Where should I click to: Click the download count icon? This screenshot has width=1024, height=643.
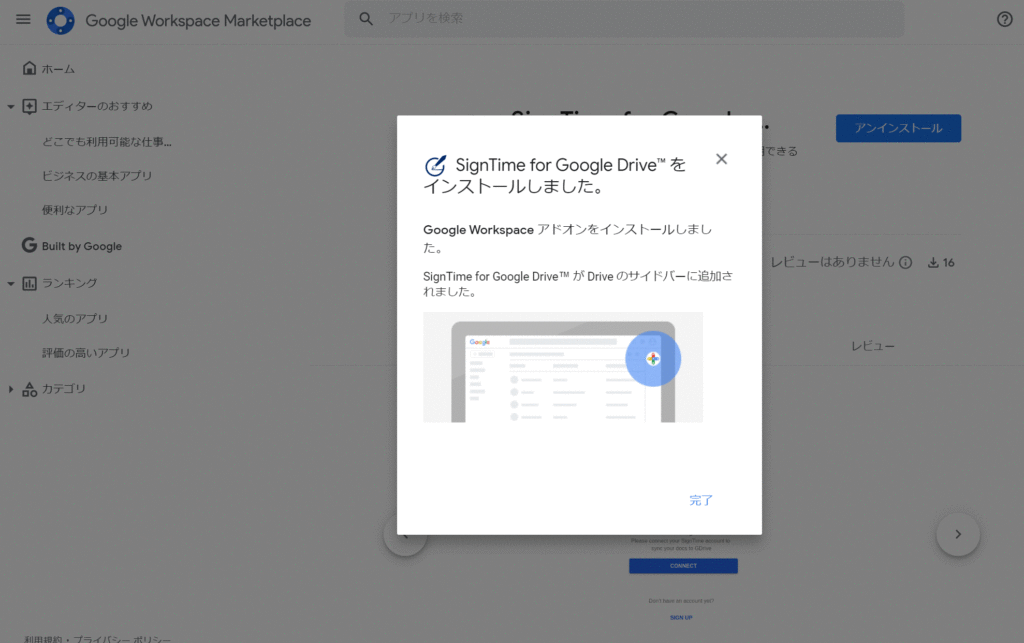click(x=933, y=262)
